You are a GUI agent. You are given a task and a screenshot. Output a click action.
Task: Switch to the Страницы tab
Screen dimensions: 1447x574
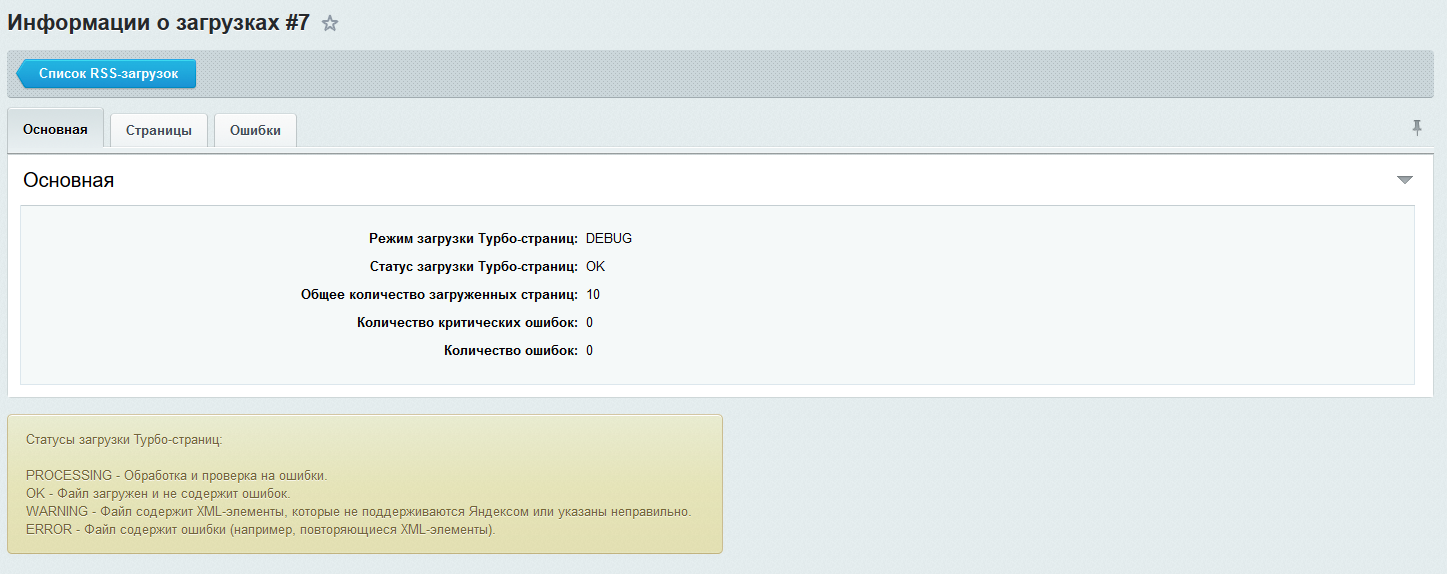click(x=158, y=131)
